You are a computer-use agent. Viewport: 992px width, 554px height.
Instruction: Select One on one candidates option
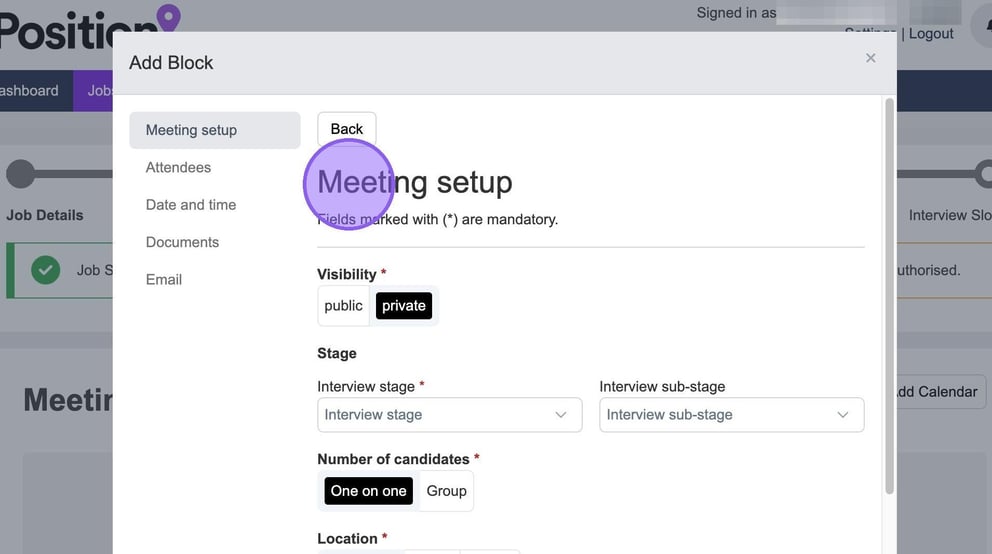pos(368,491)
